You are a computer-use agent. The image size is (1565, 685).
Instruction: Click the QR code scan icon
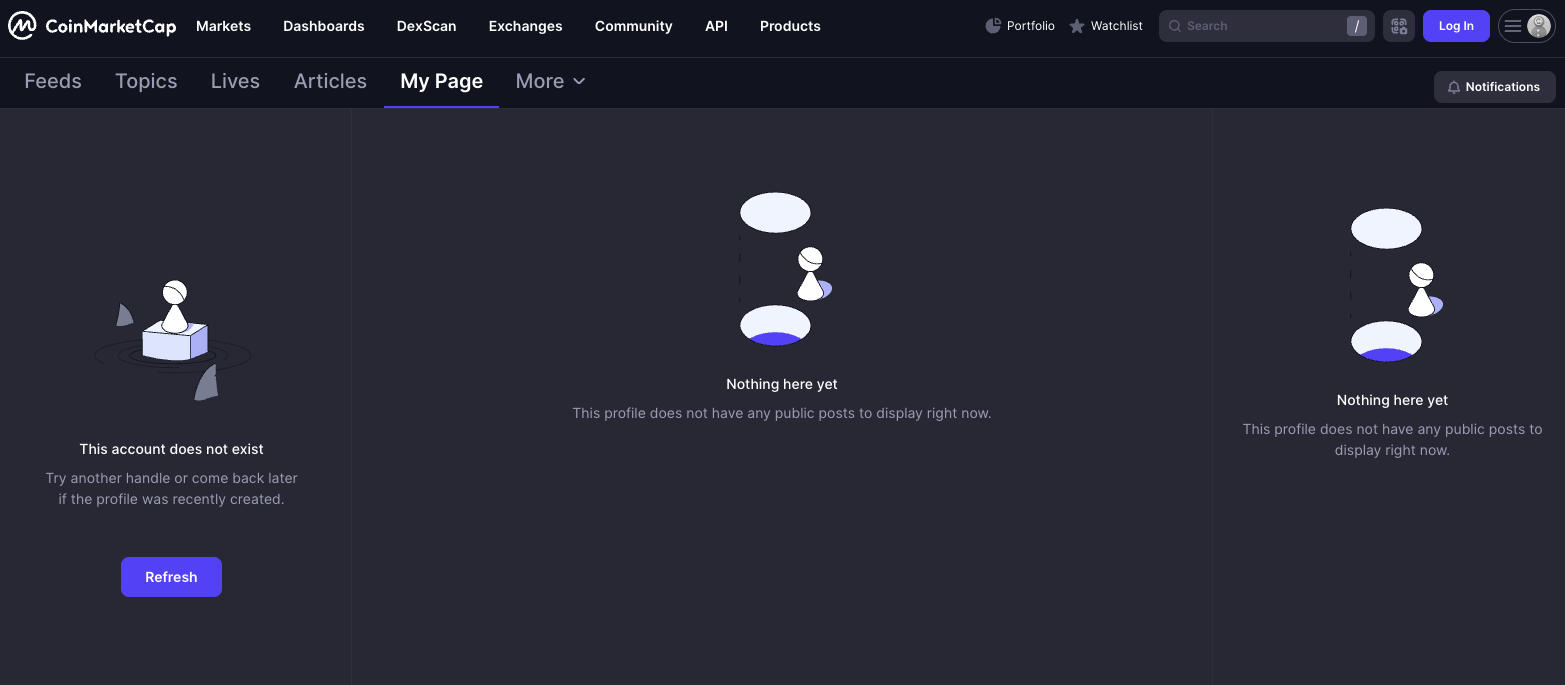point(1399,26)
